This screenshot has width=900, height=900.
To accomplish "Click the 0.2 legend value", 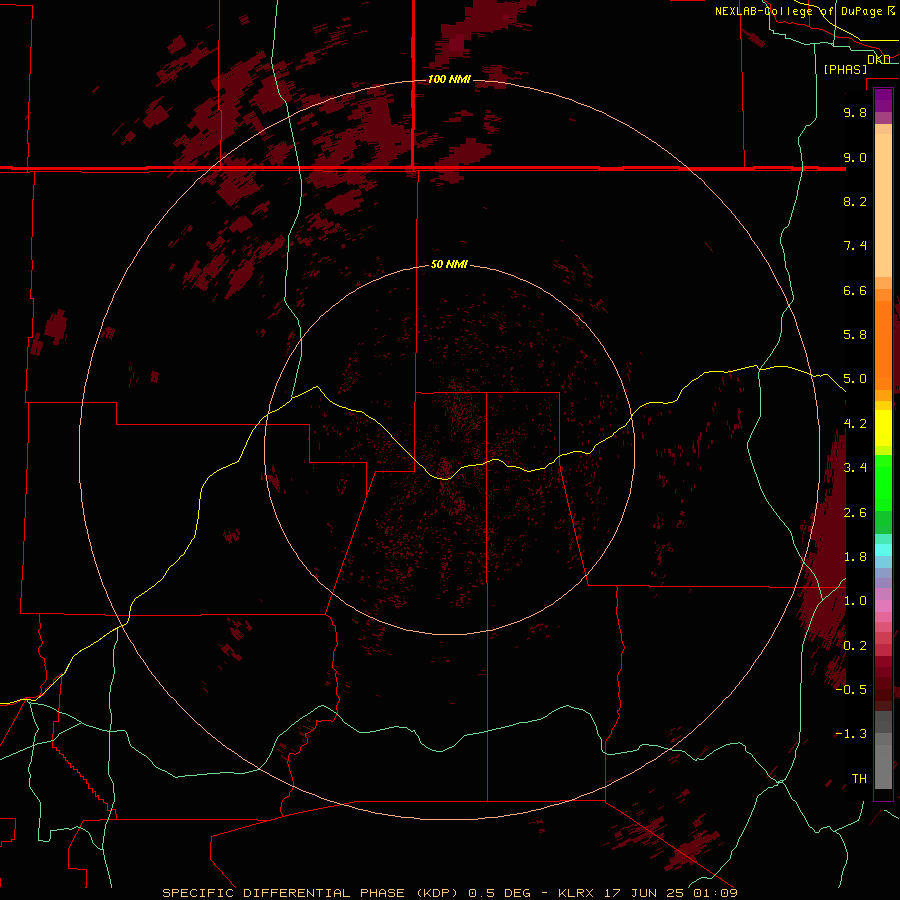I will click(855, 646).
